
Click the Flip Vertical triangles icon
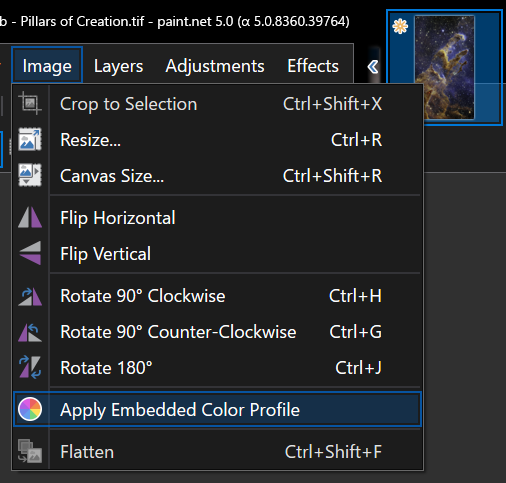30,253
